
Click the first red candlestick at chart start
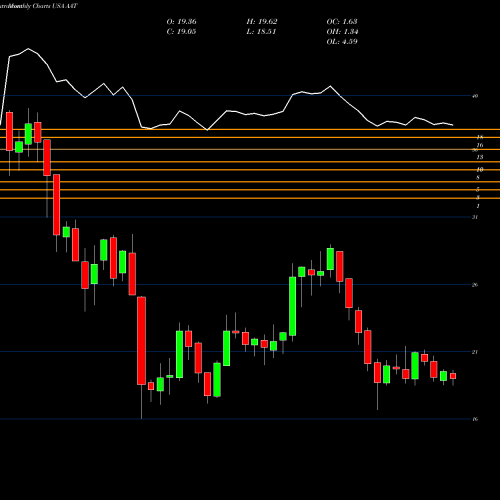9,131
